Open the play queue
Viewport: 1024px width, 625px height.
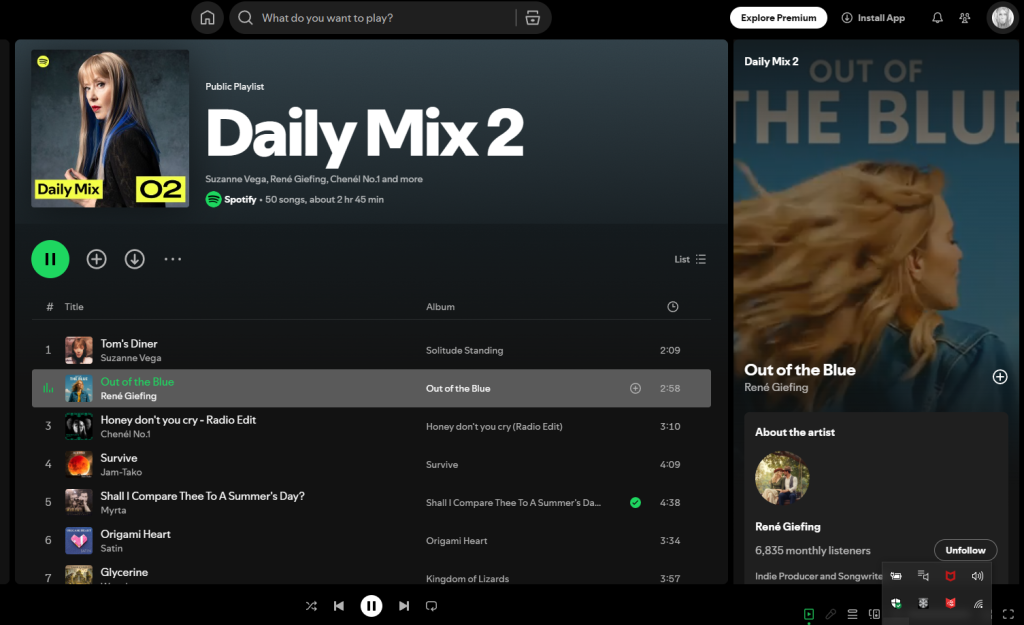[x=852, y=614]
